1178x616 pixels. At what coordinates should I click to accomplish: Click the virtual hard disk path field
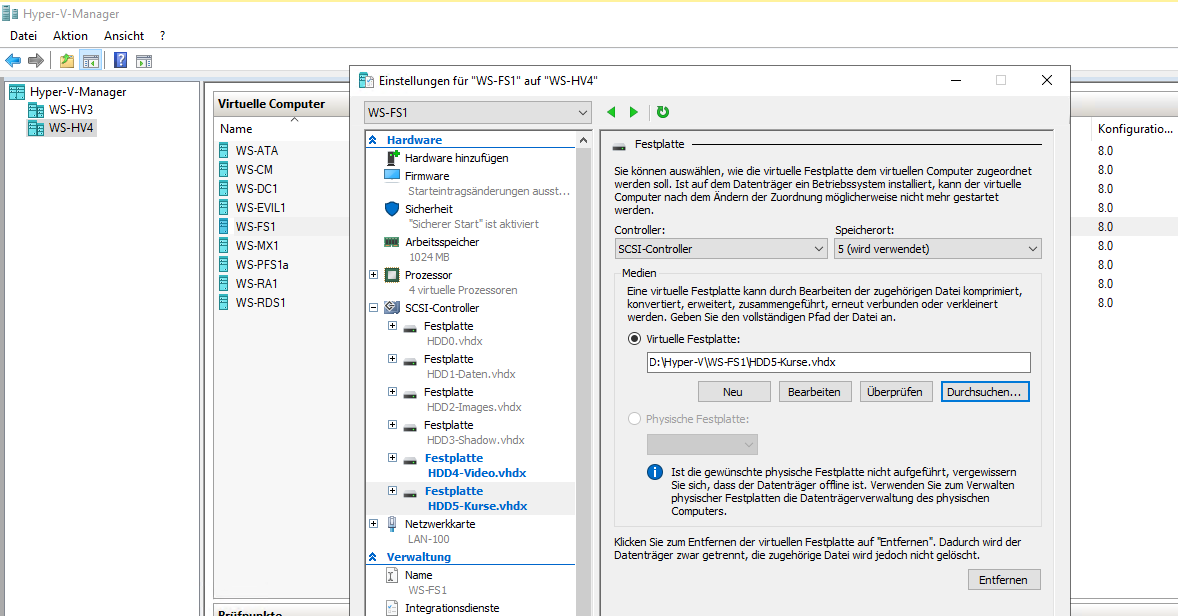point(838,362)
